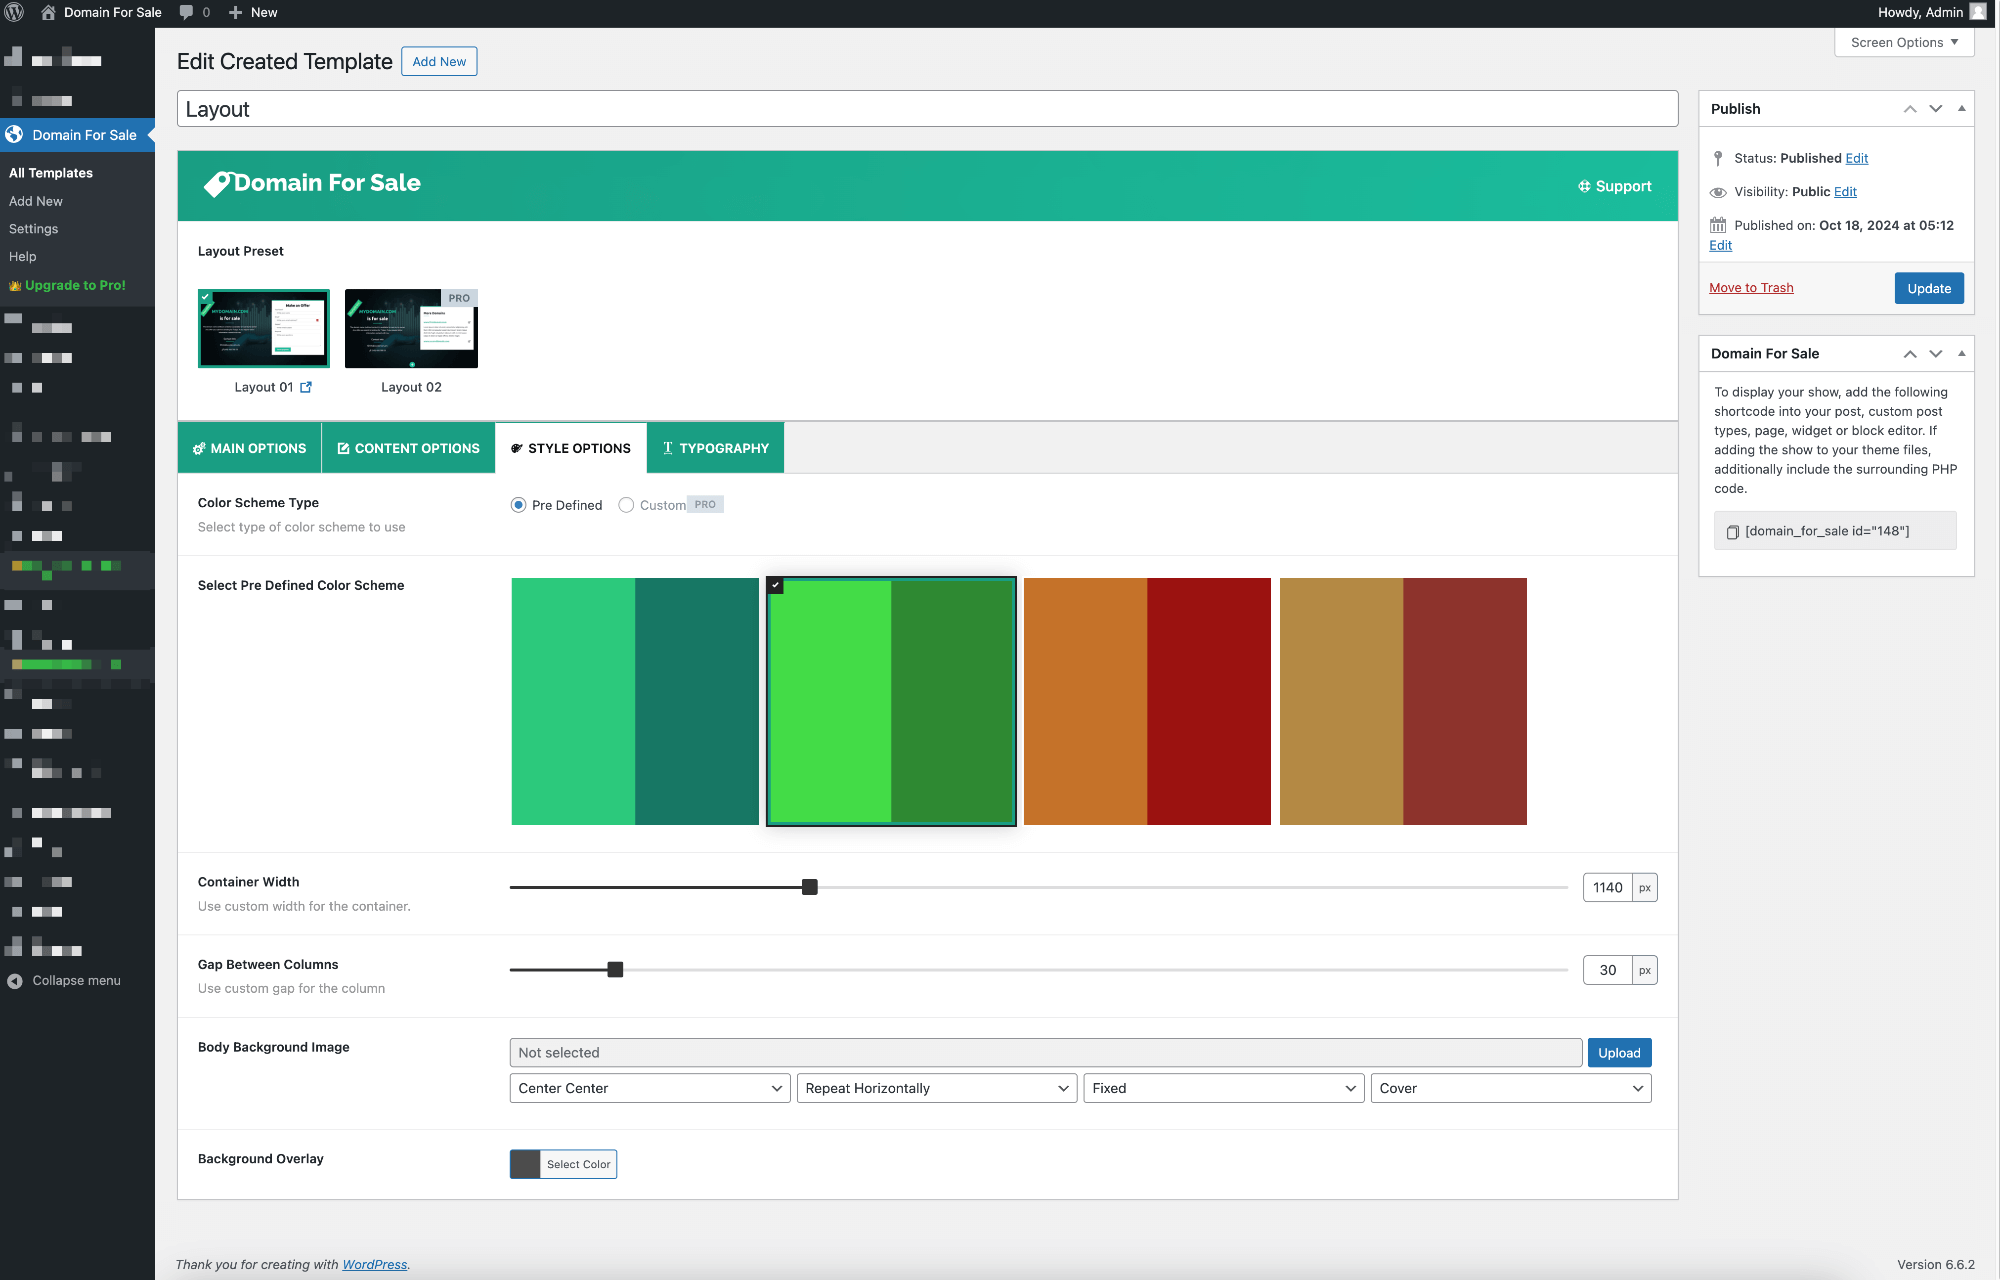2000x1280 pixels.
Task: Select Layout 01 preset thumbnail
Action: coord(264,329)
